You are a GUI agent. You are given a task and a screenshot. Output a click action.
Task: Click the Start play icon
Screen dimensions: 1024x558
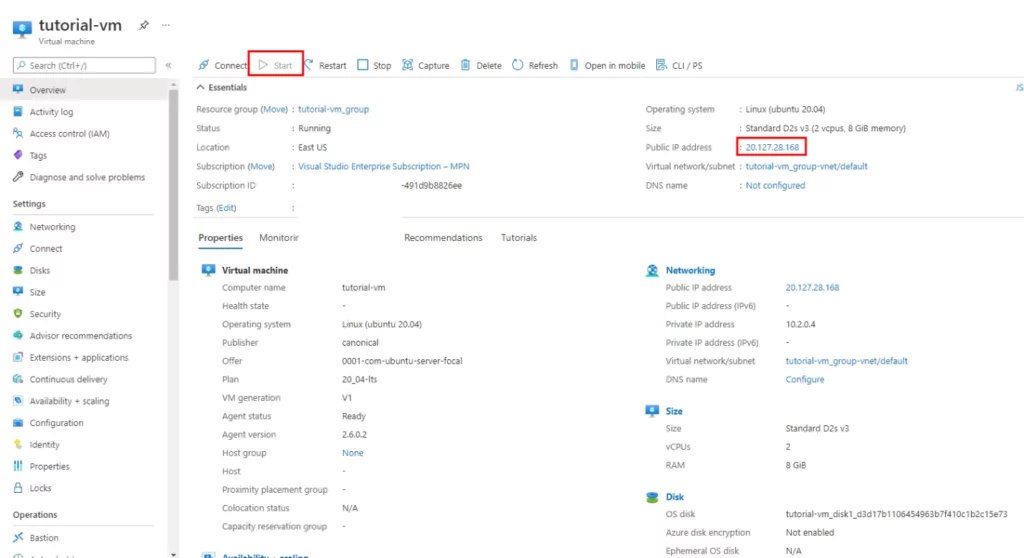point(263,65)
